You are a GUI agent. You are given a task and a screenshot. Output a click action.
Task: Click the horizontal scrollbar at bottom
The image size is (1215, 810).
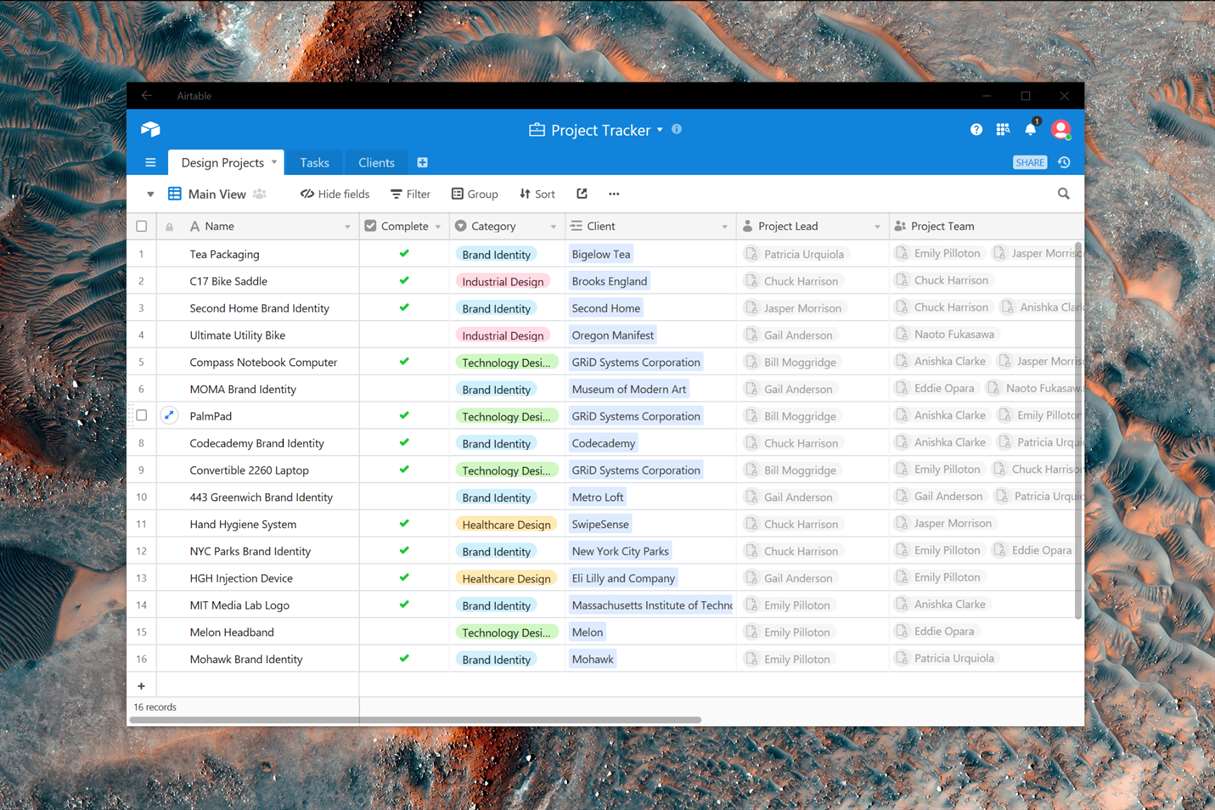[x=416, y=719]
